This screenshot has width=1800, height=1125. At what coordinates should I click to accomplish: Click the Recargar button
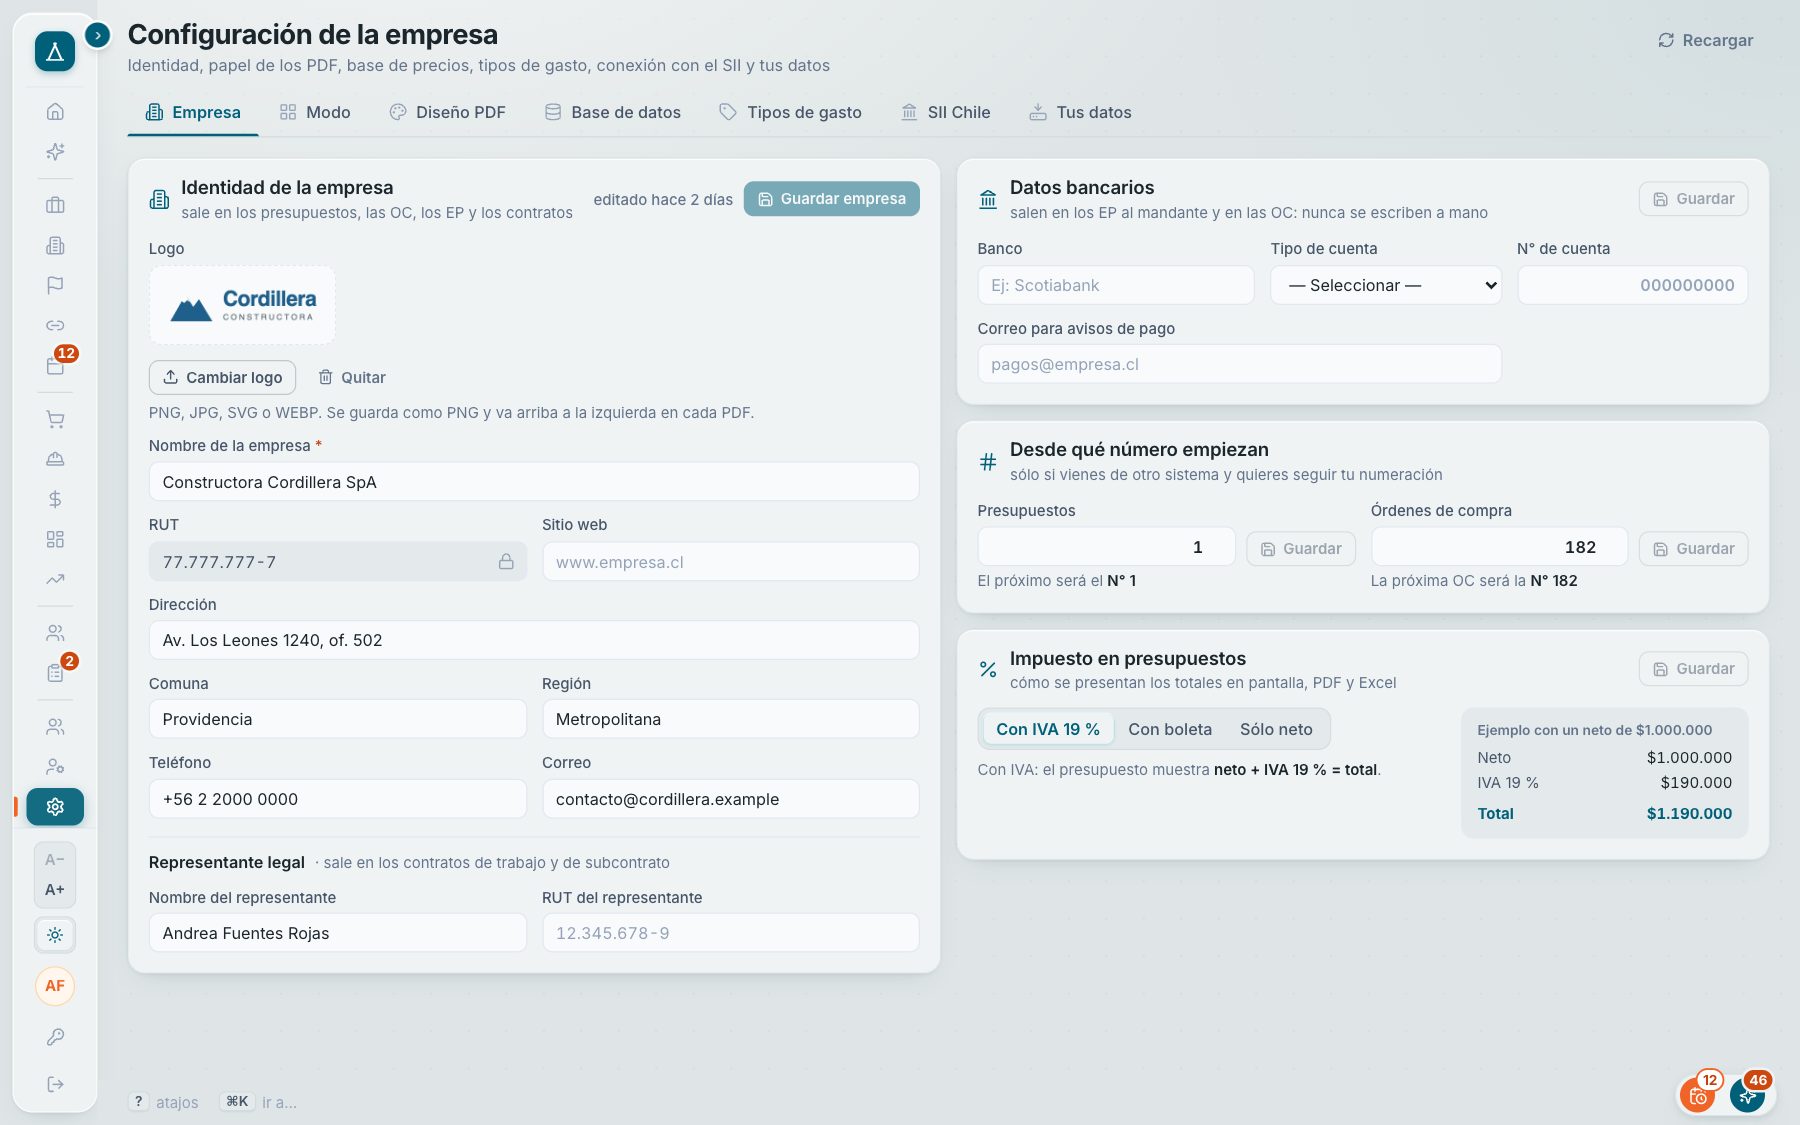(x=1705, y=40)
